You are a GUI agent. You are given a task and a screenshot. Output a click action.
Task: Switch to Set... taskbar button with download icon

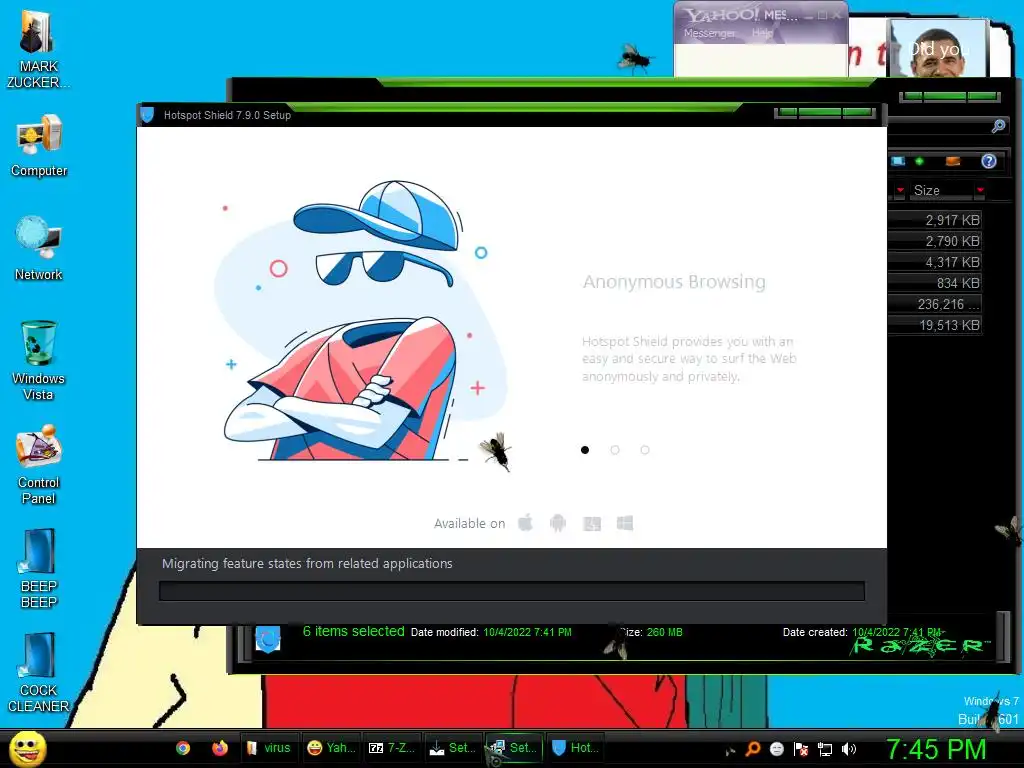pos(453,748)
